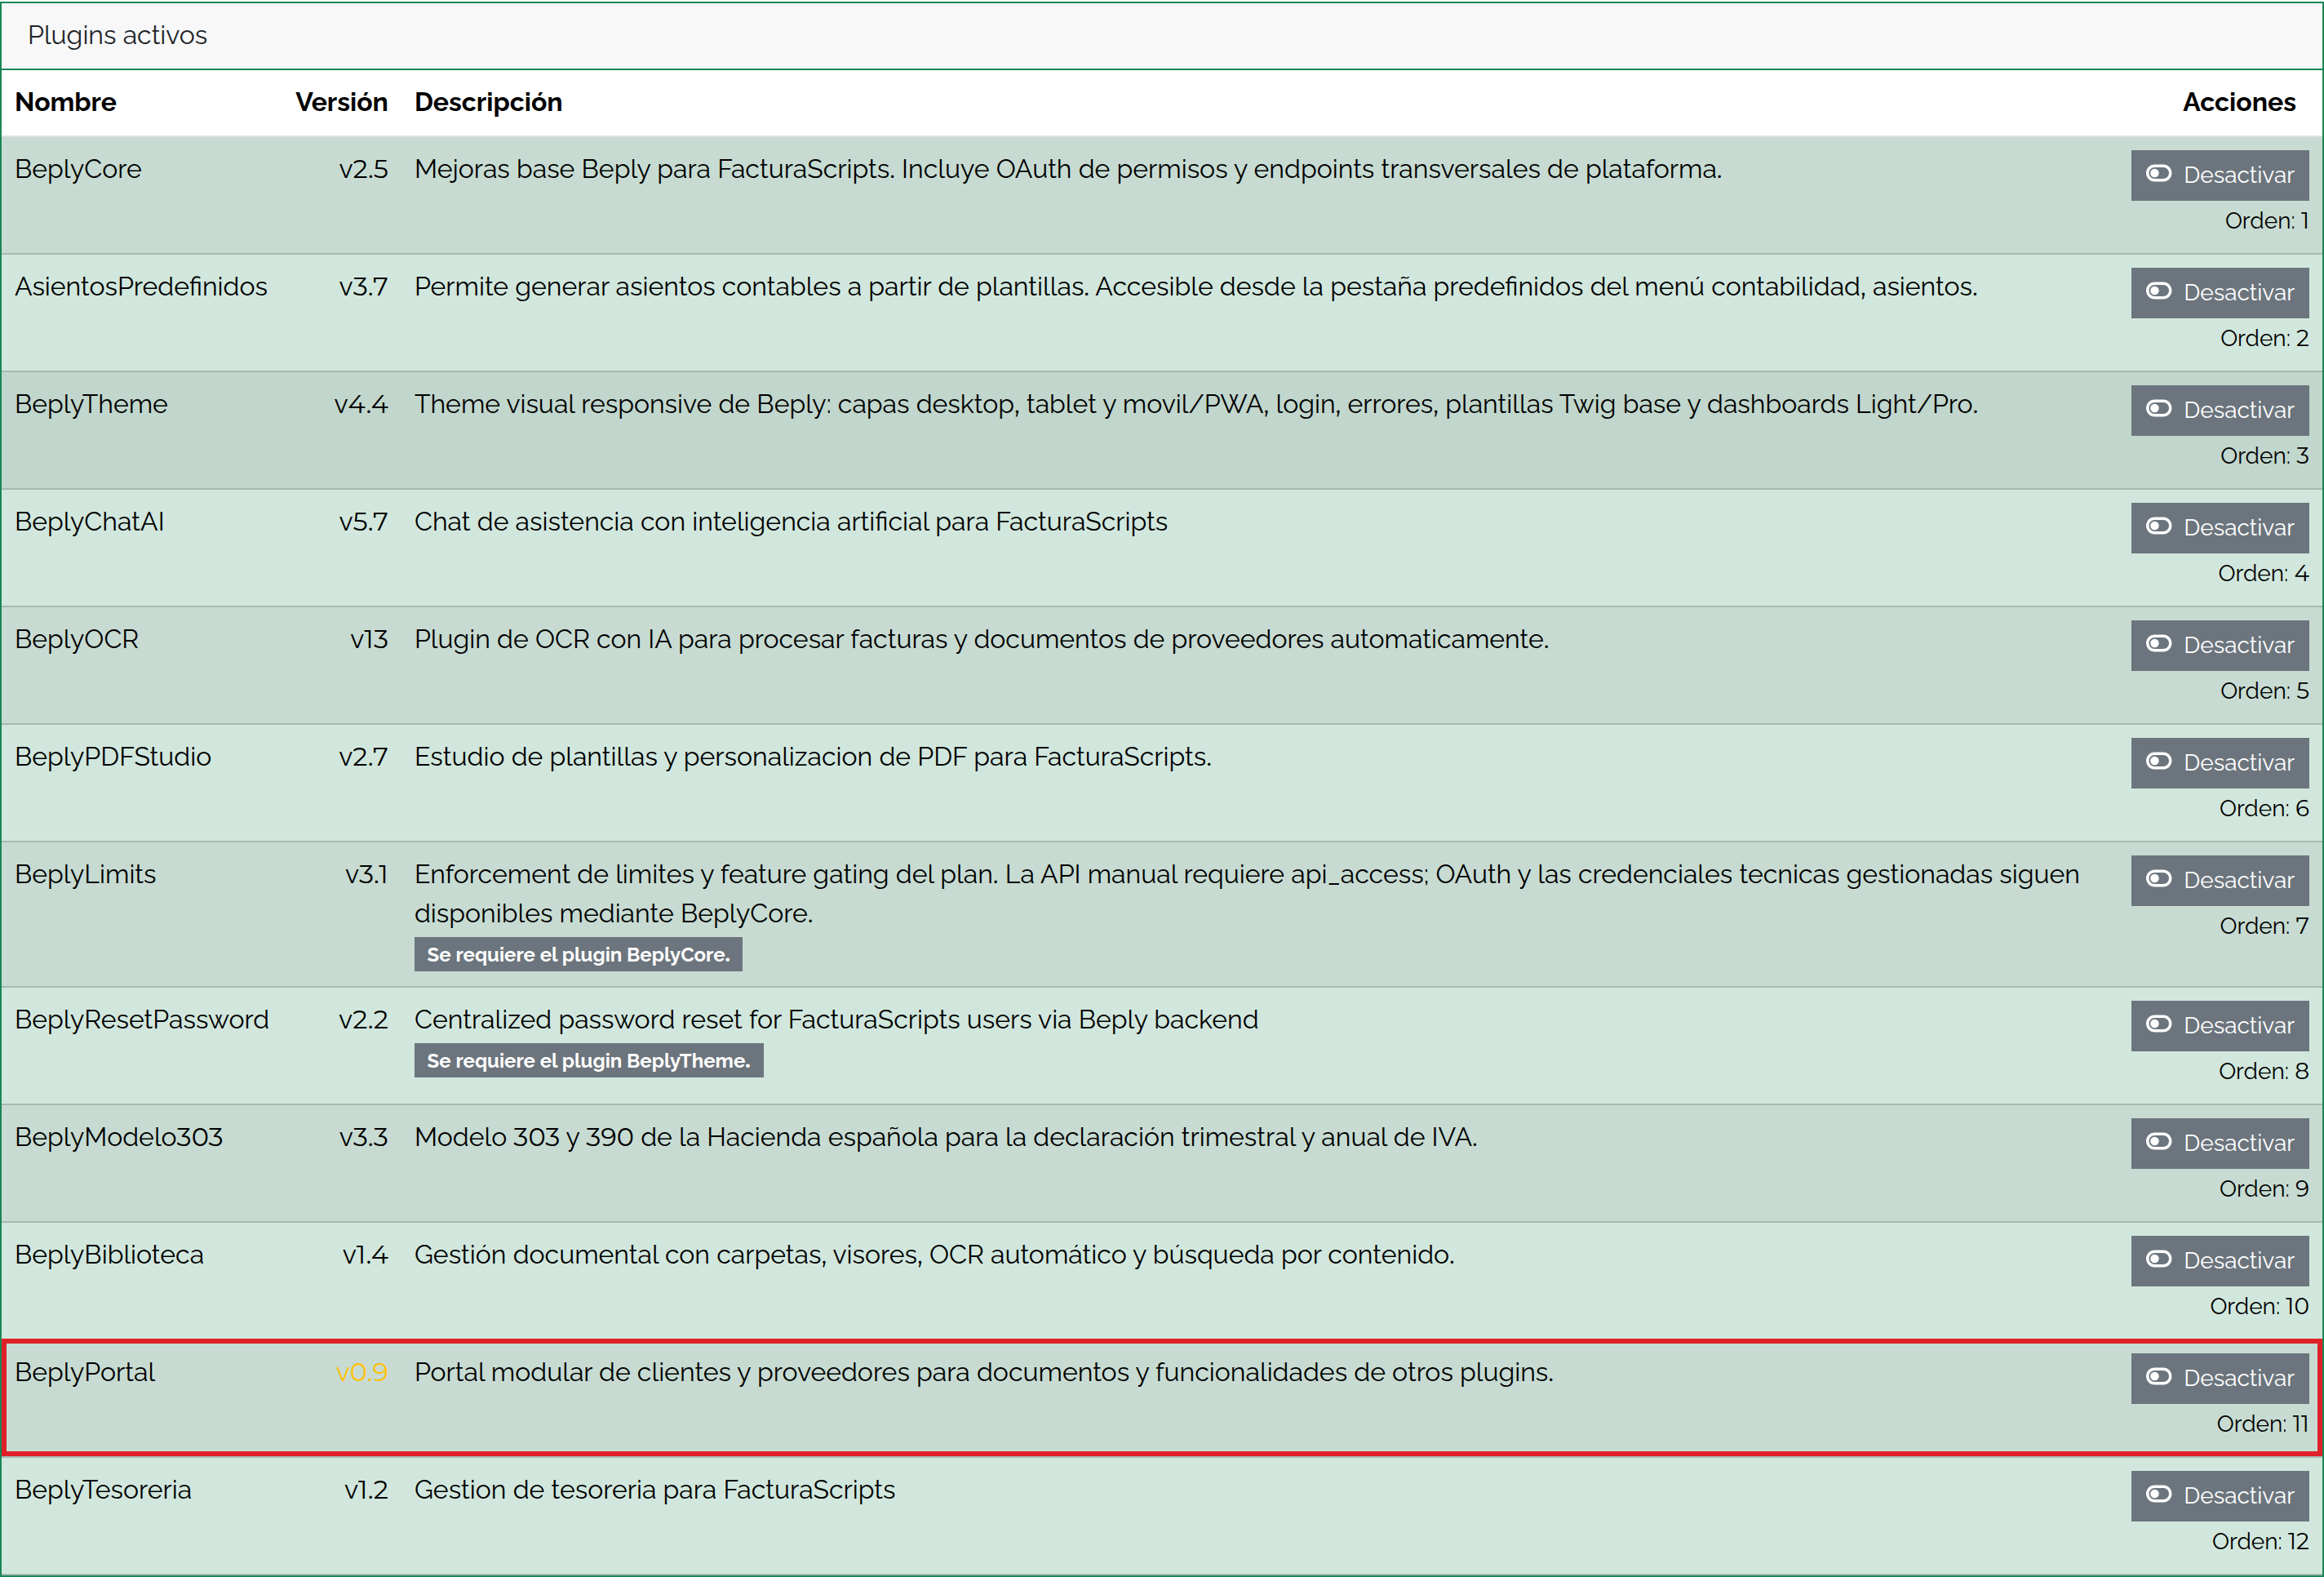
Task: Click the BeplyTesoreria plugin name
Action: pyautogui.click(x=103, y=1489)
